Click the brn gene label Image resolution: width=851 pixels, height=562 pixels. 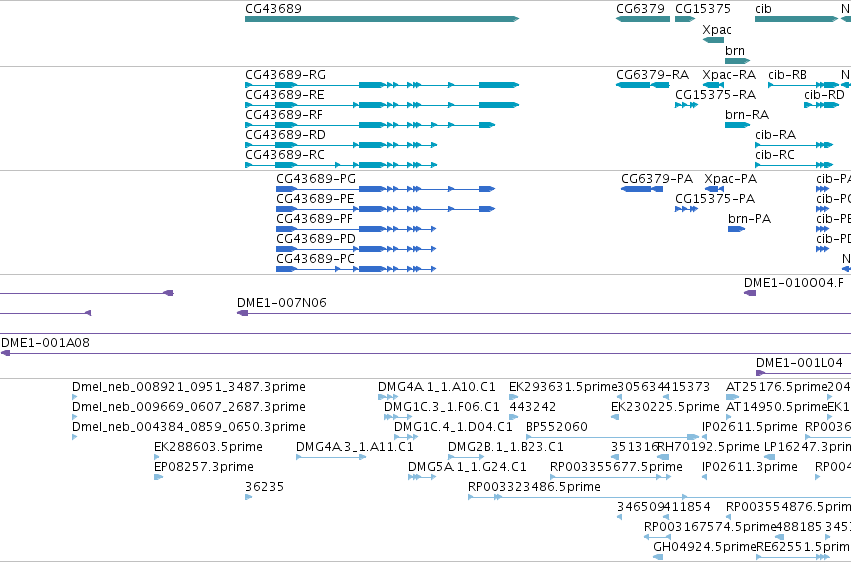pos(735,50)
